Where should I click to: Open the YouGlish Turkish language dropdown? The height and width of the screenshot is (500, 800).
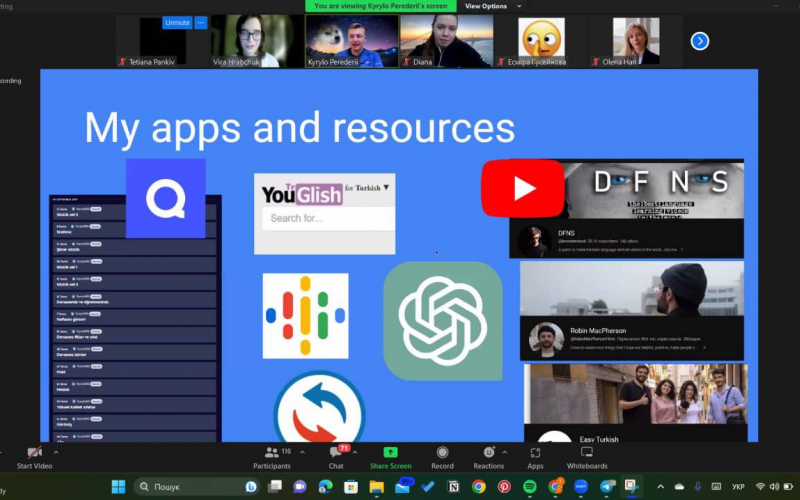point(366,188)
